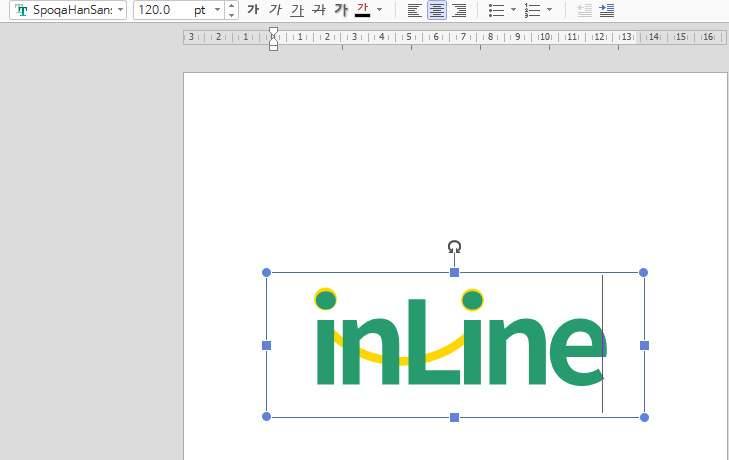The image size is (729, 460).
Task: Click the right-middle resize handle
Action: (644, 345)
